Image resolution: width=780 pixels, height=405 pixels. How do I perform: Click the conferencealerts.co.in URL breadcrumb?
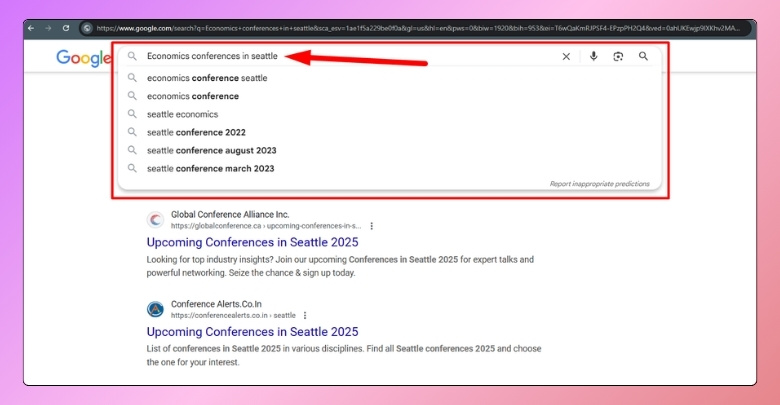pyautogui.click(x=233, y=315)
